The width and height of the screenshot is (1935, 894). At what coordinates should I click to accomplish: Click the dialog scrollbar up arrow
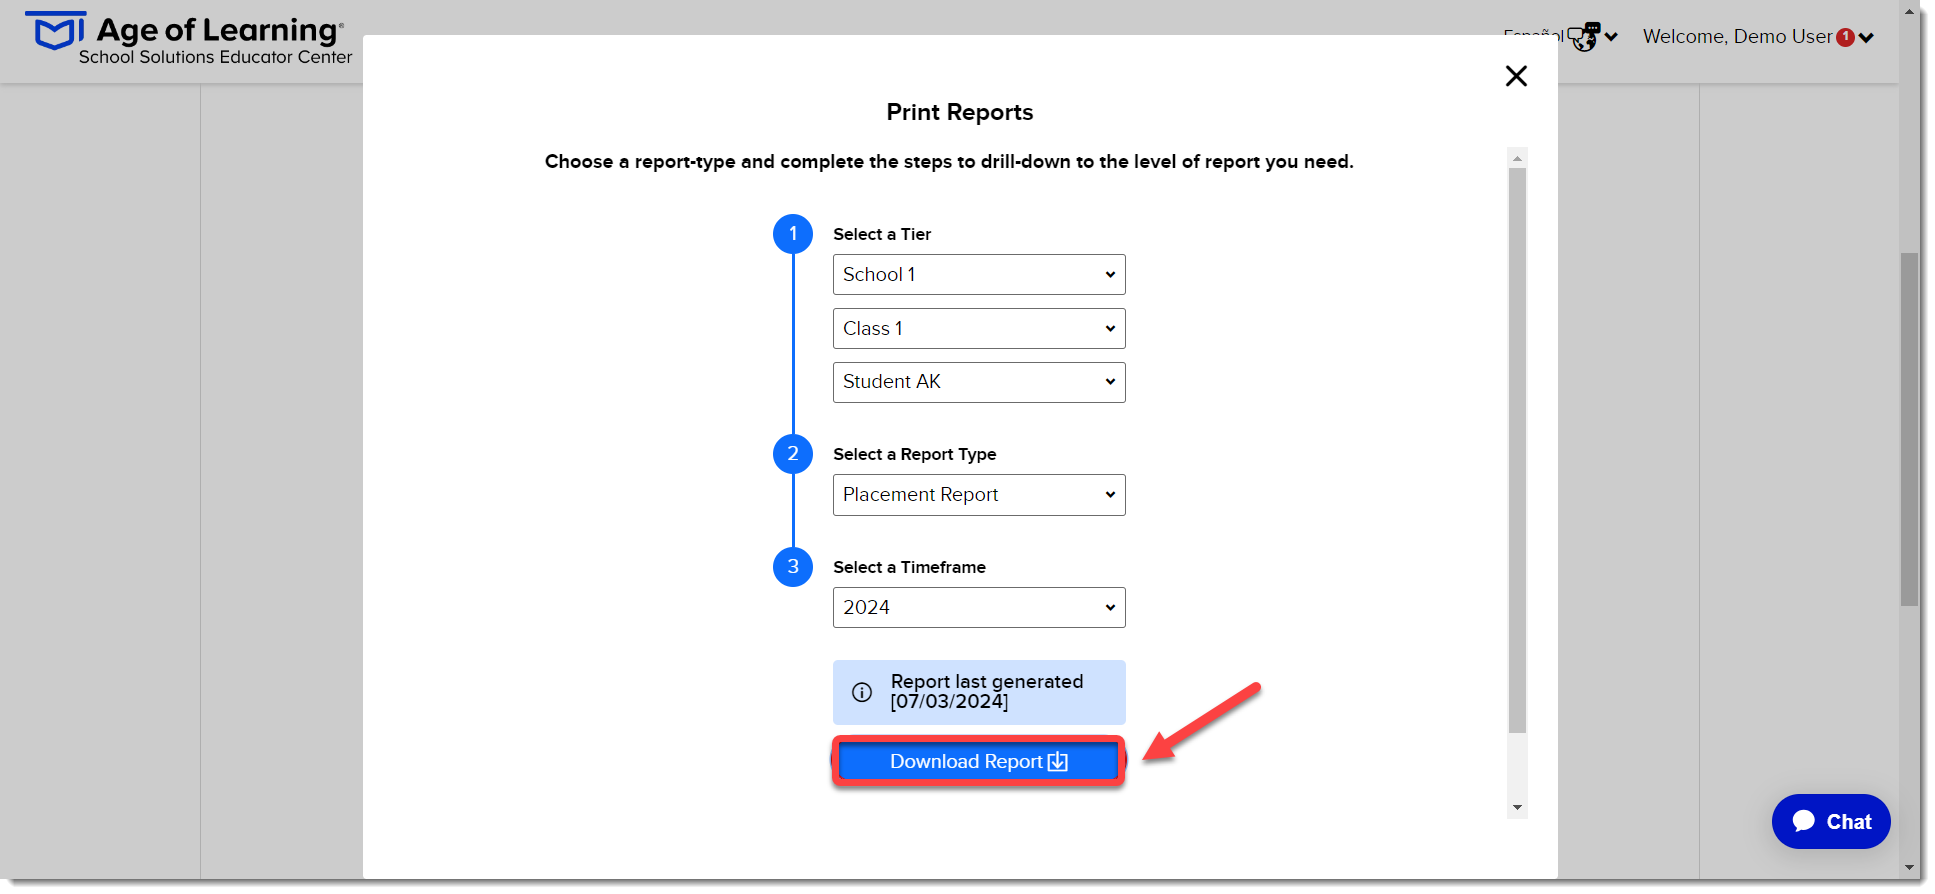click(x=1518, y=158)
